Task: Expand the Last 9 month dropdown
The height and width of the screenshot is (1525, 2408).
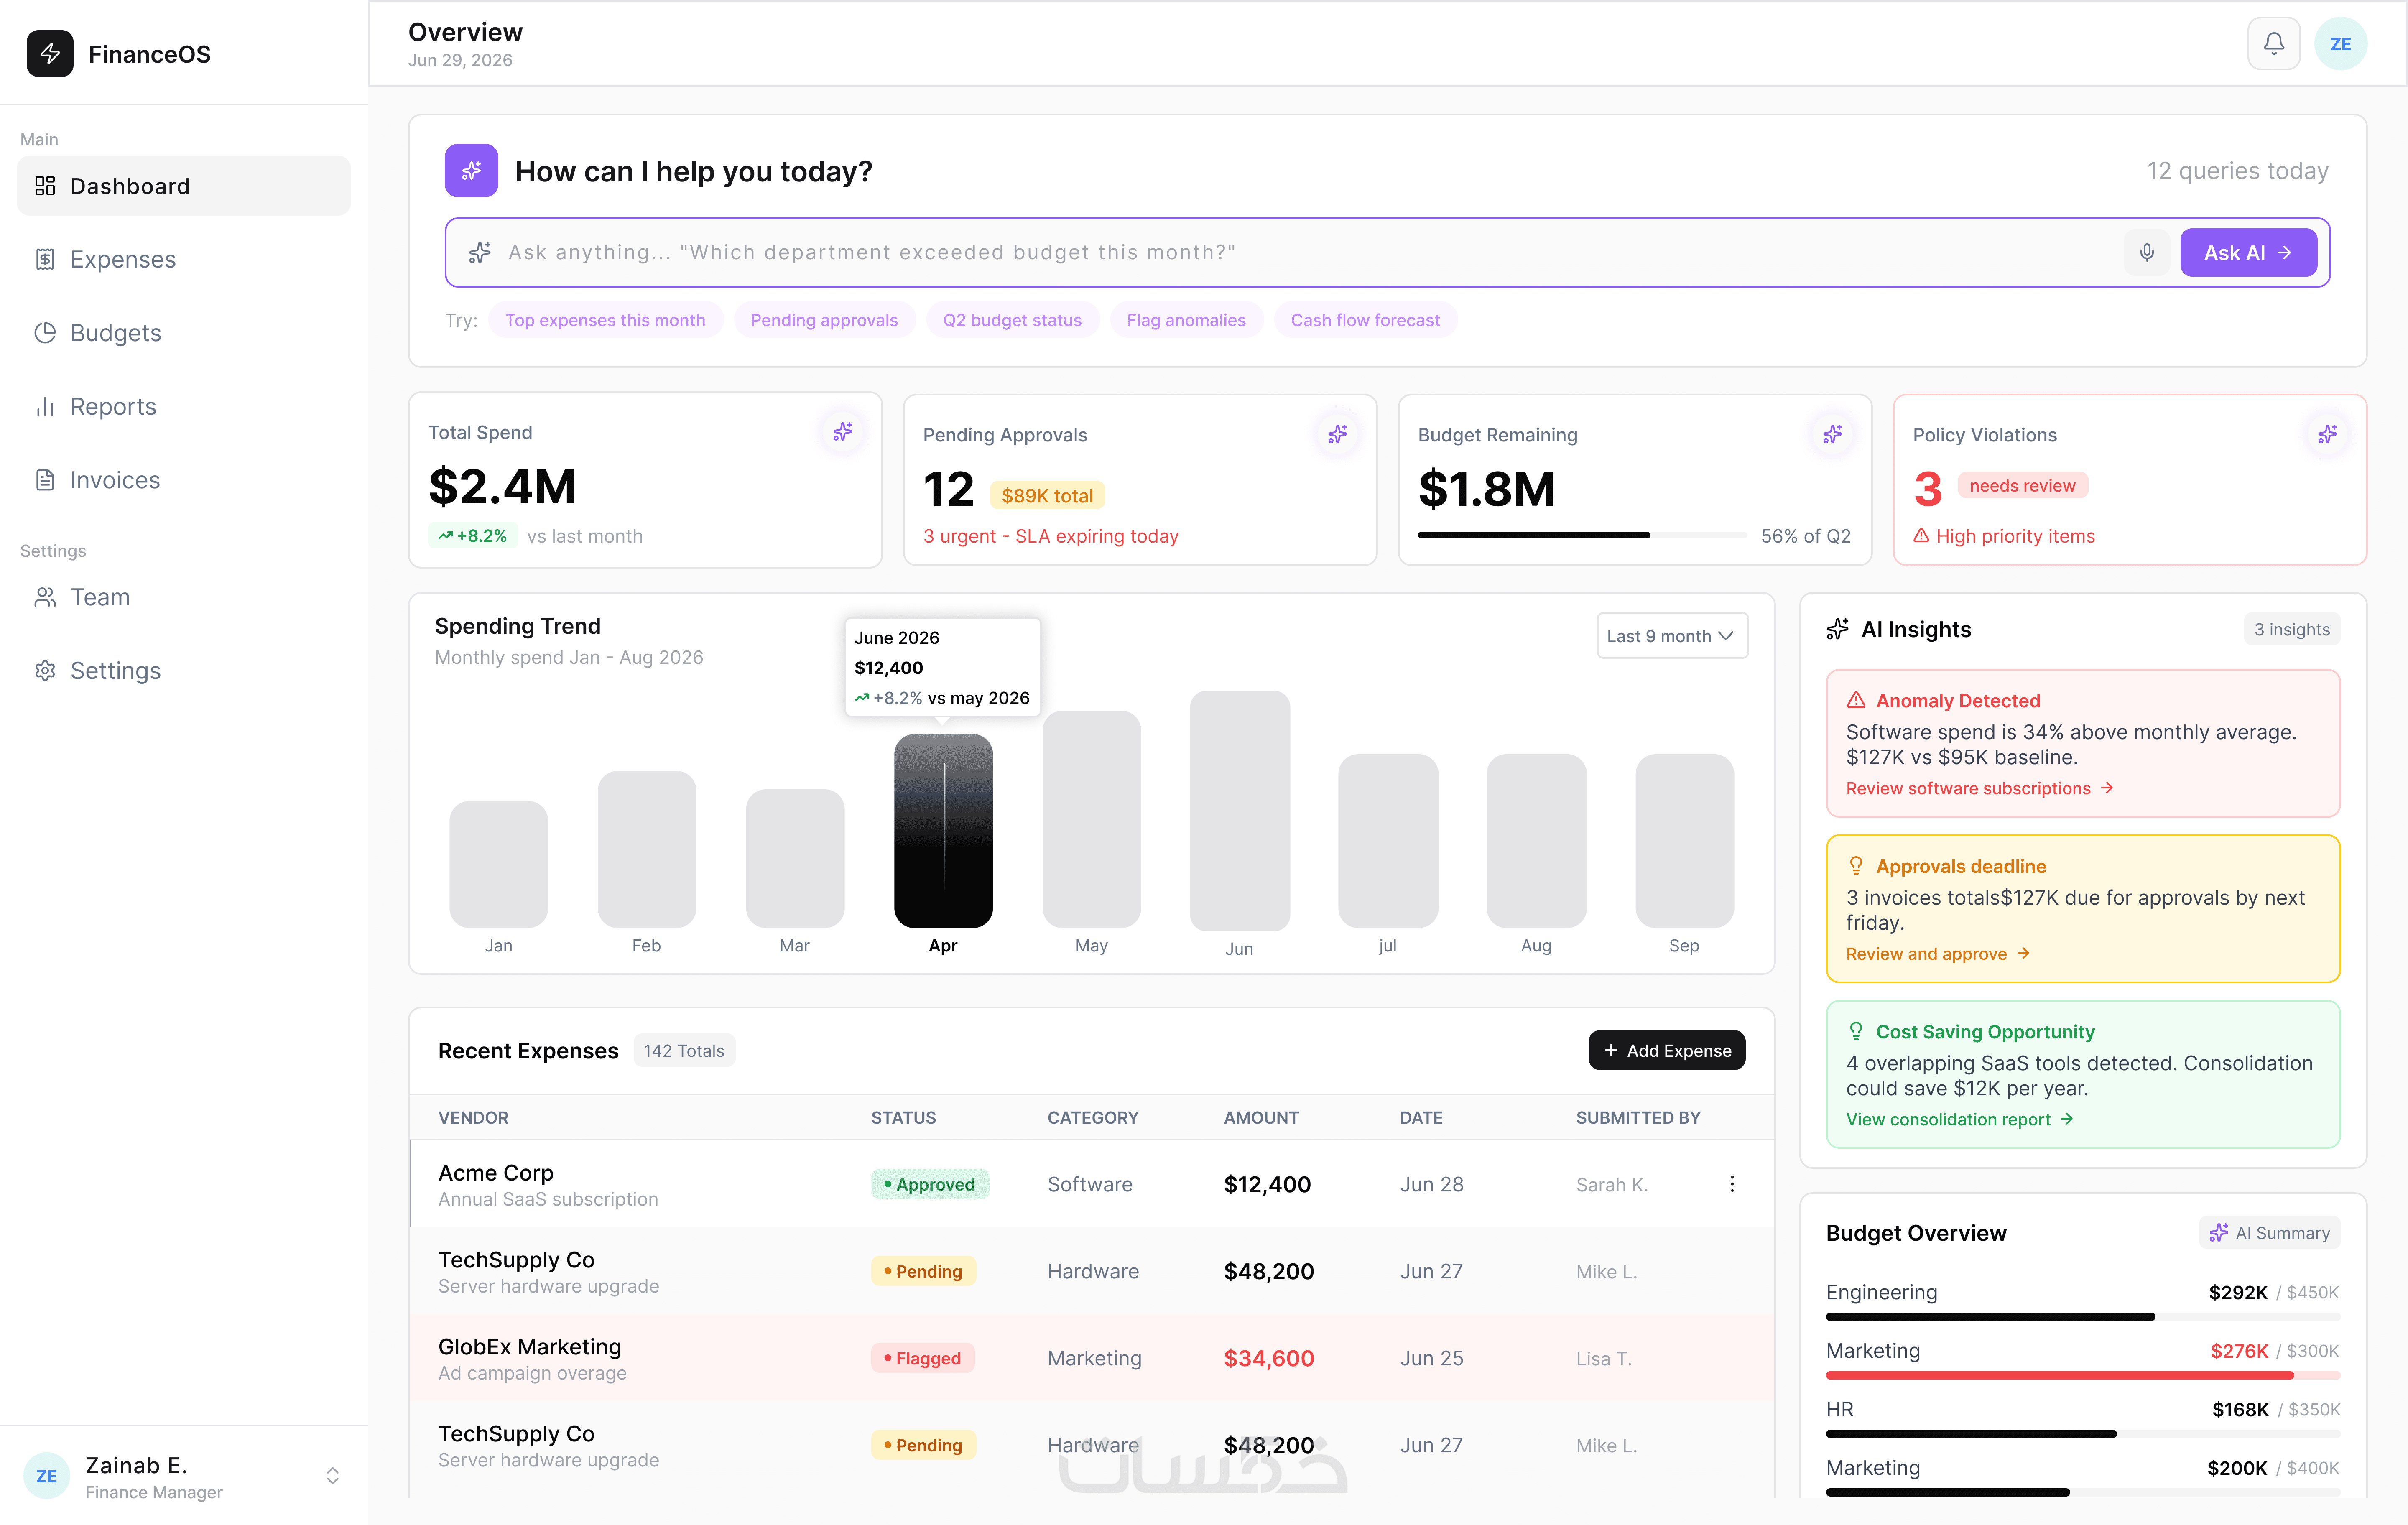Action: coord(1672,636)
